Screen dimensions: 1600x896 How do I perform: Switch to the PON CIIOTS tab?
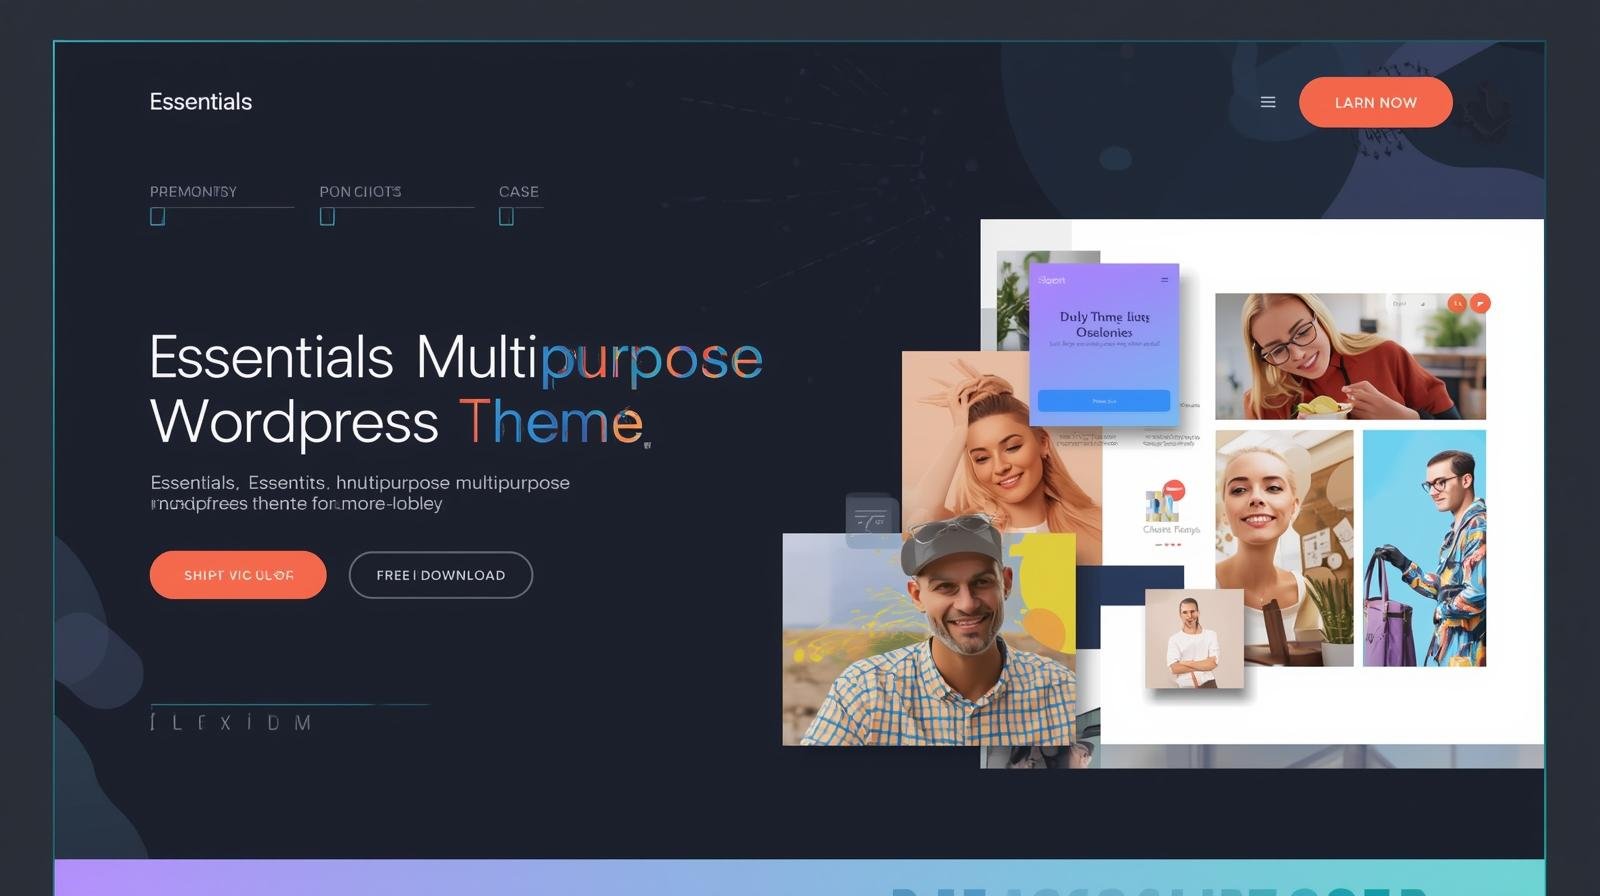pyautogui.click(x=360, y=191)
